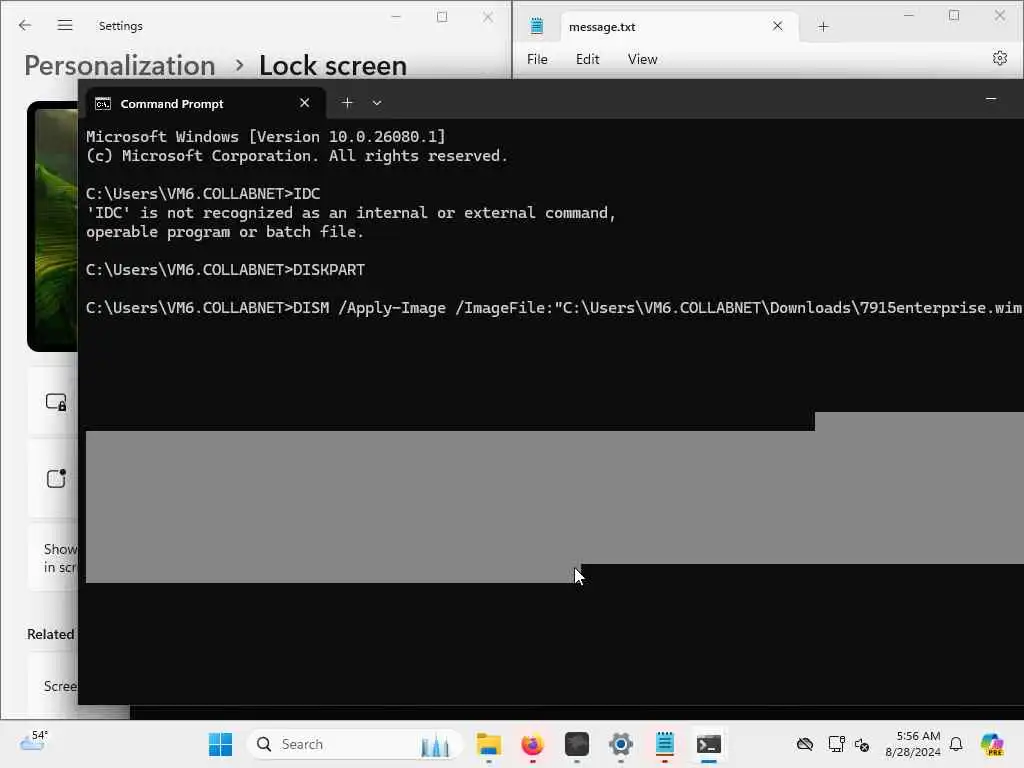
Task: Switch to Terminal via taskbar icon
Action: click(x=709, y=744)
